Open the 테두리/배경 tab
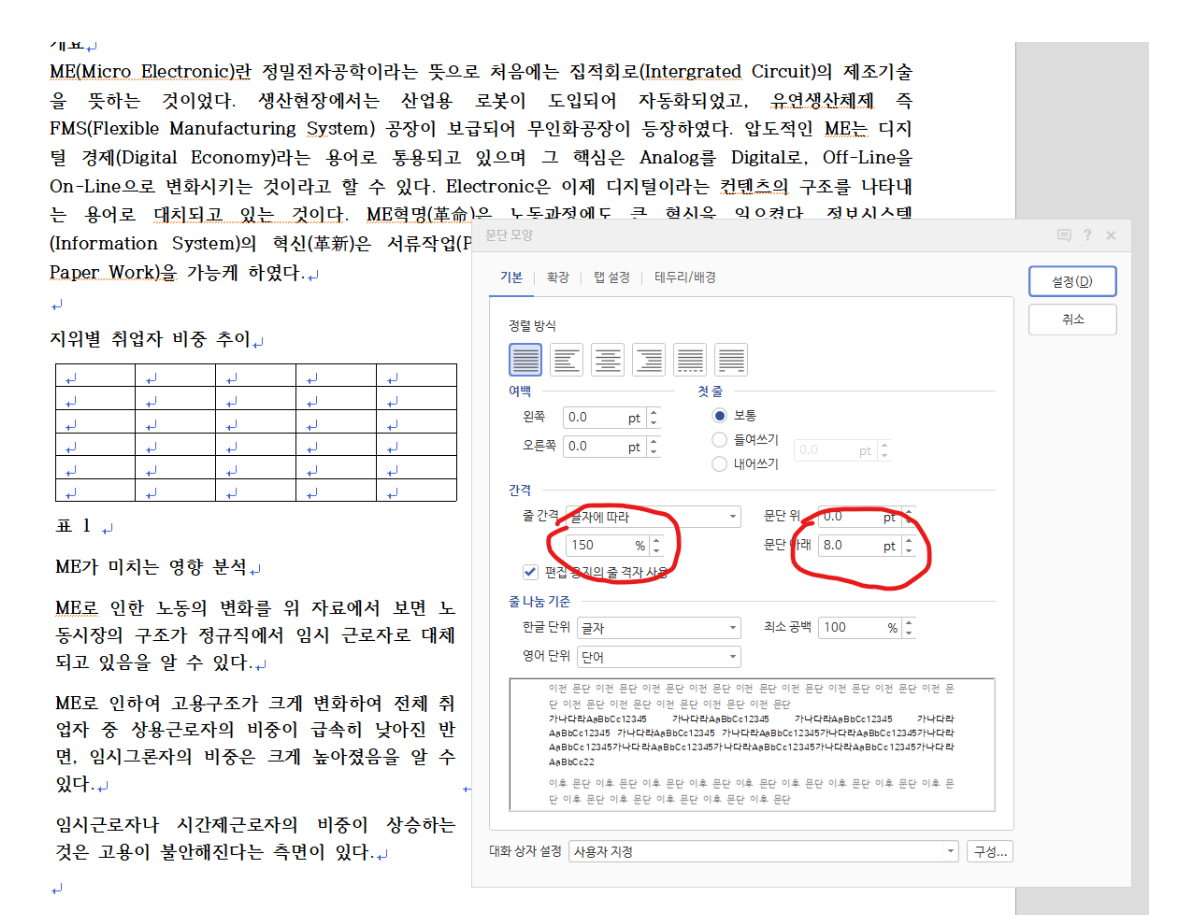Screen dimensions: 1179x915 tap(685, 278)
